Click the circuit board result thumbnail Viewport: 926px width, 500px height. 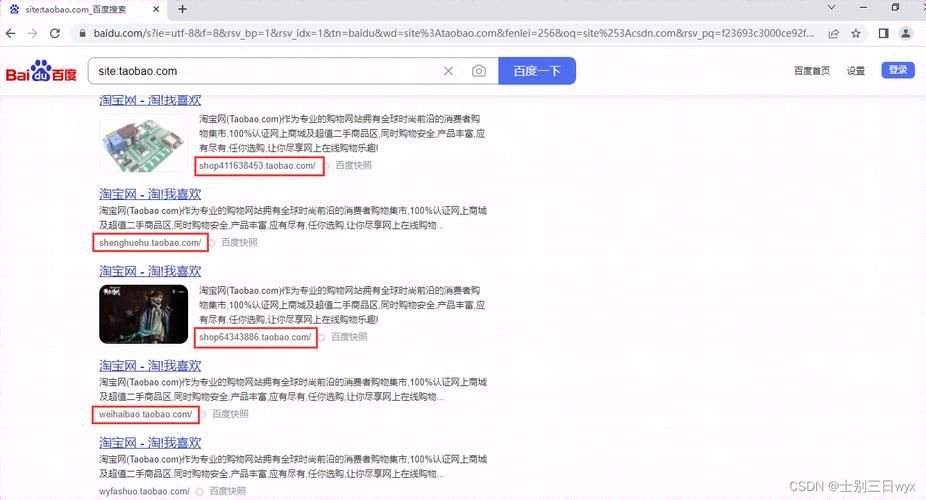coord(143,143)
